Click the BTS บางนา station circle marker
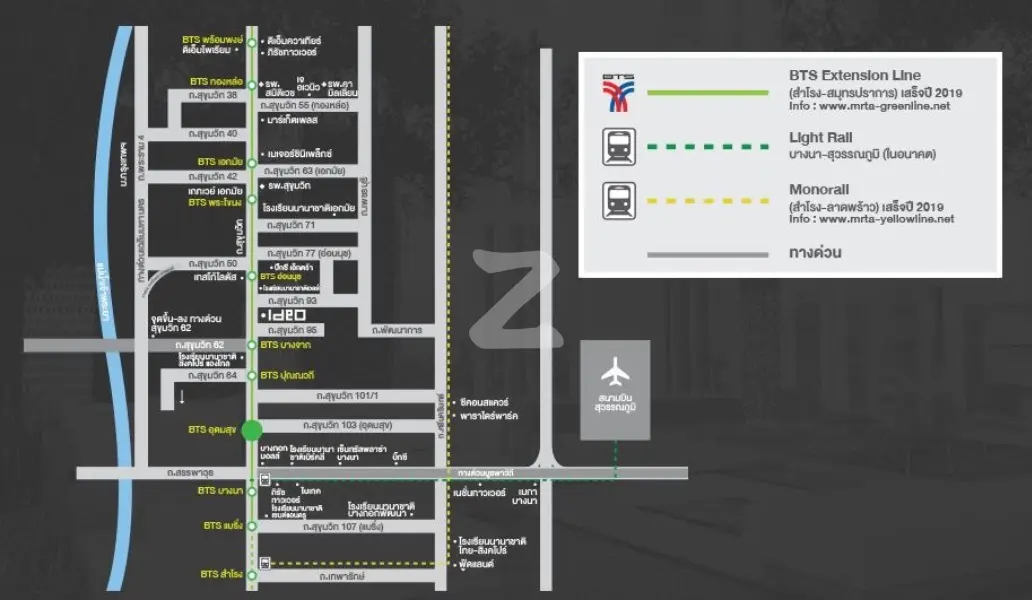The height and width of the screenshot is (600, 1032). coord(251,491)
